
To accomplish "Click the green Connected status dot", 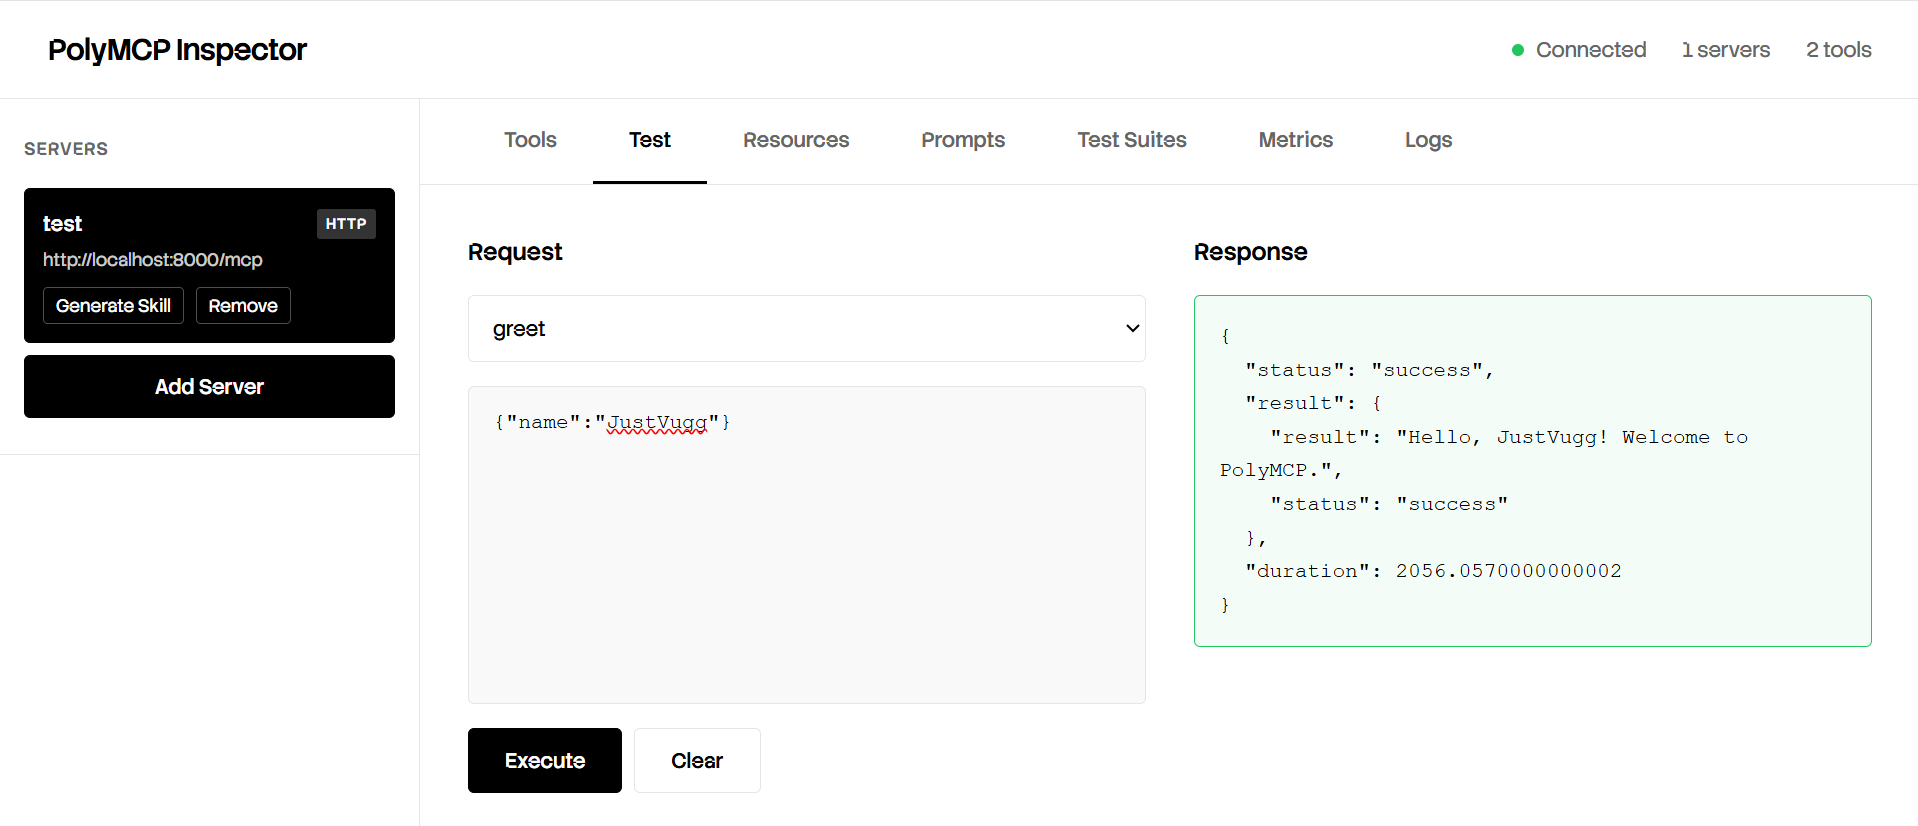I will (x=1517, y=50).
